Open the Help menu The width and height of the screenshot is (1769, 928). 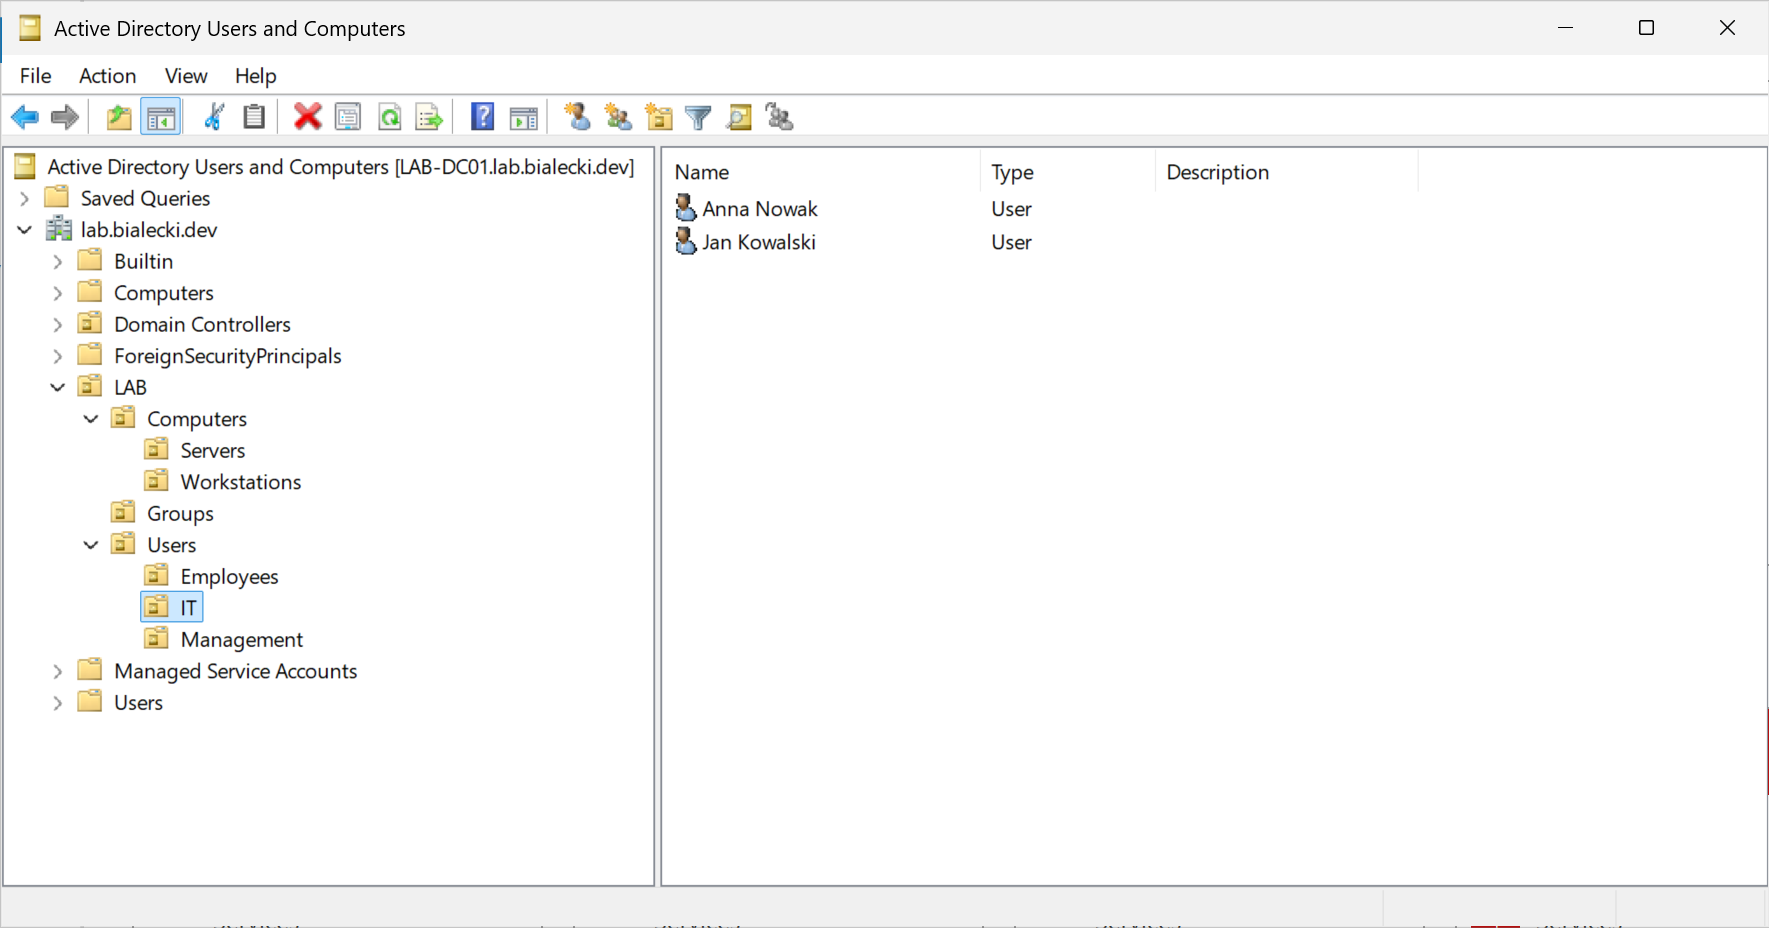[x=255, y=76]
